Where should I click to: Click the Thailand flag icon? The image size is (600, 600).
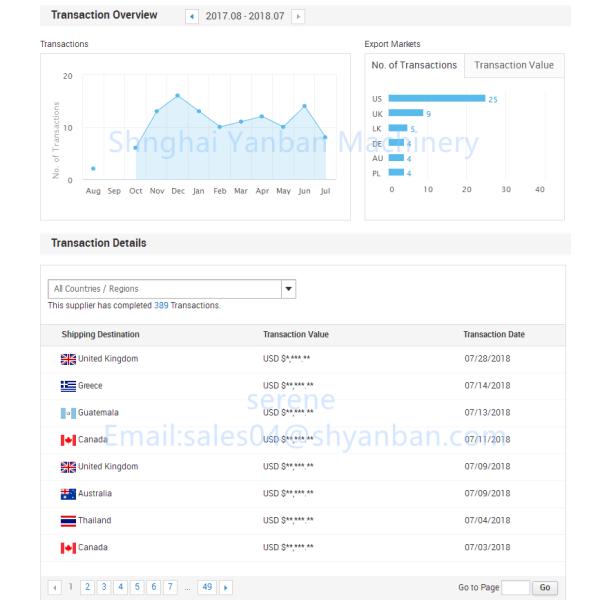click(68, 521)
